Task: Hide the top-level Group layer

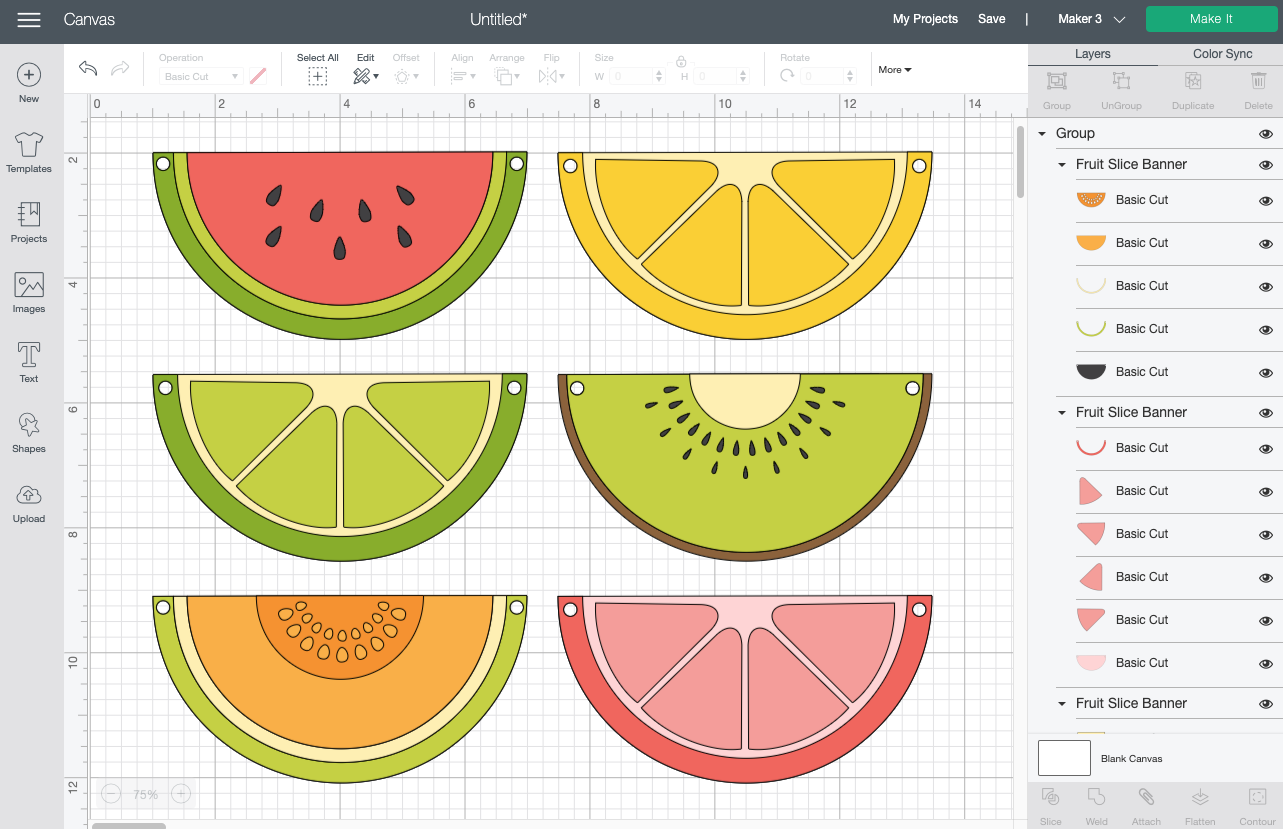Action: click(1265, 134)
